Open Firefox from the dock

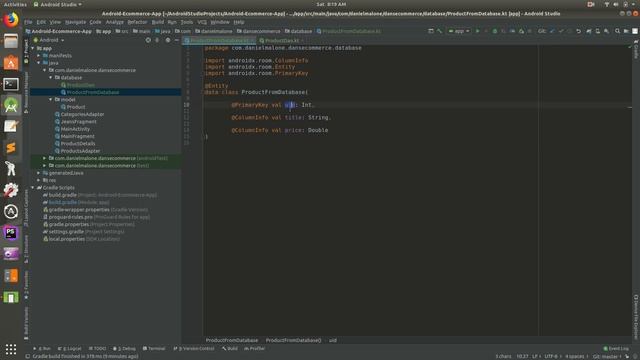coord(11,20)
